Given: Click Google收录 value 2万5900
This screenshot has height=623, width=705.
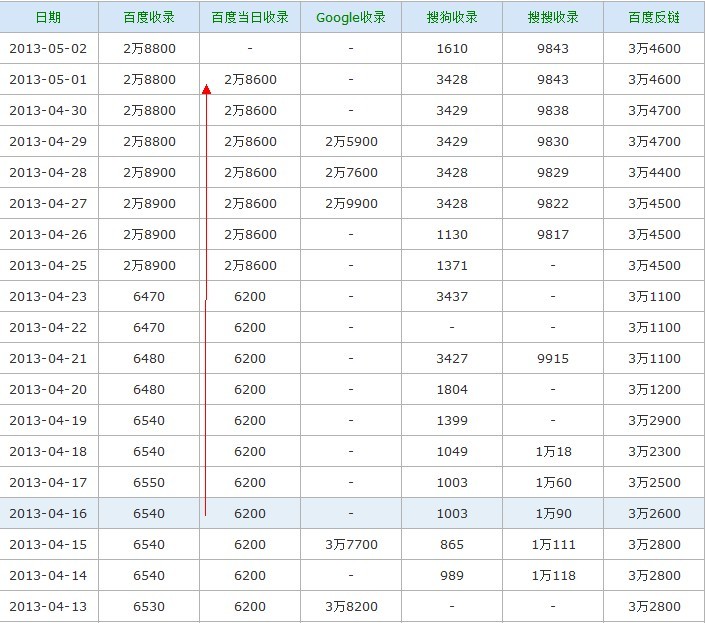Looking at the screenshot, I should (x=351, y=141).
